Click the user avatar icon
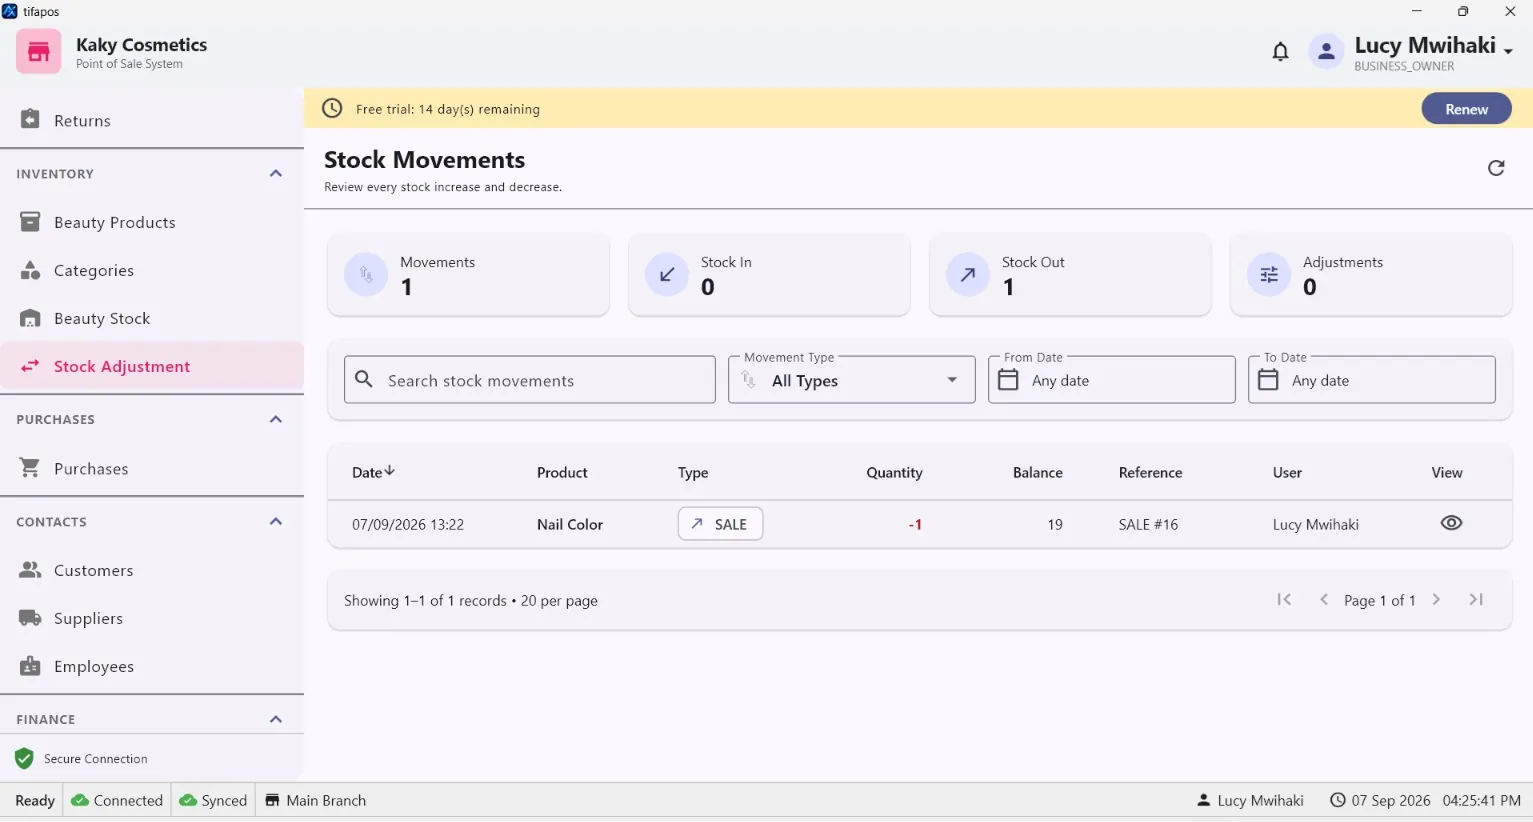Screen dimensions: 1533x822 [x=1326, y=52]
